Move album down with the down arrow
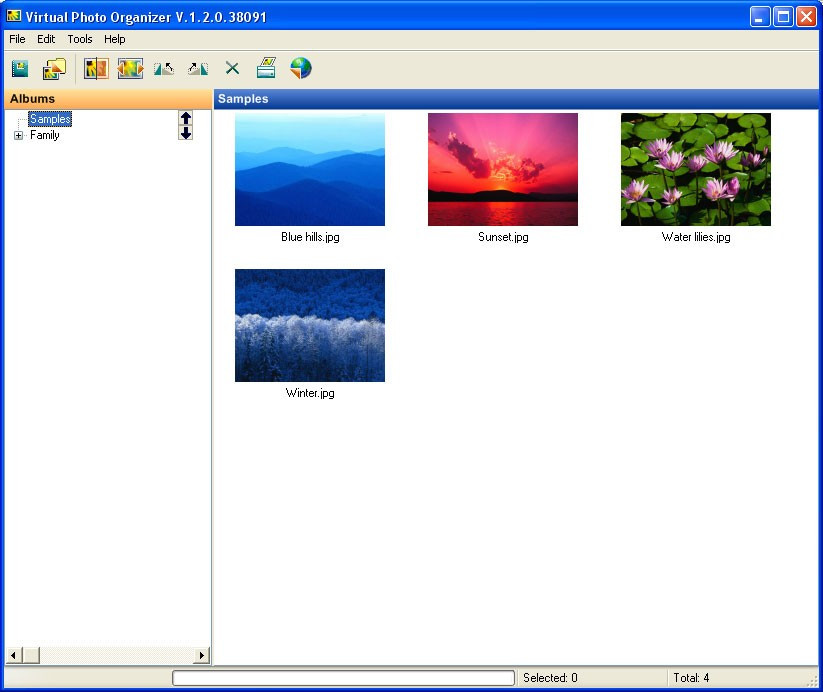The width and height of the screenshot is (823, 692). [x=186, y=133]
